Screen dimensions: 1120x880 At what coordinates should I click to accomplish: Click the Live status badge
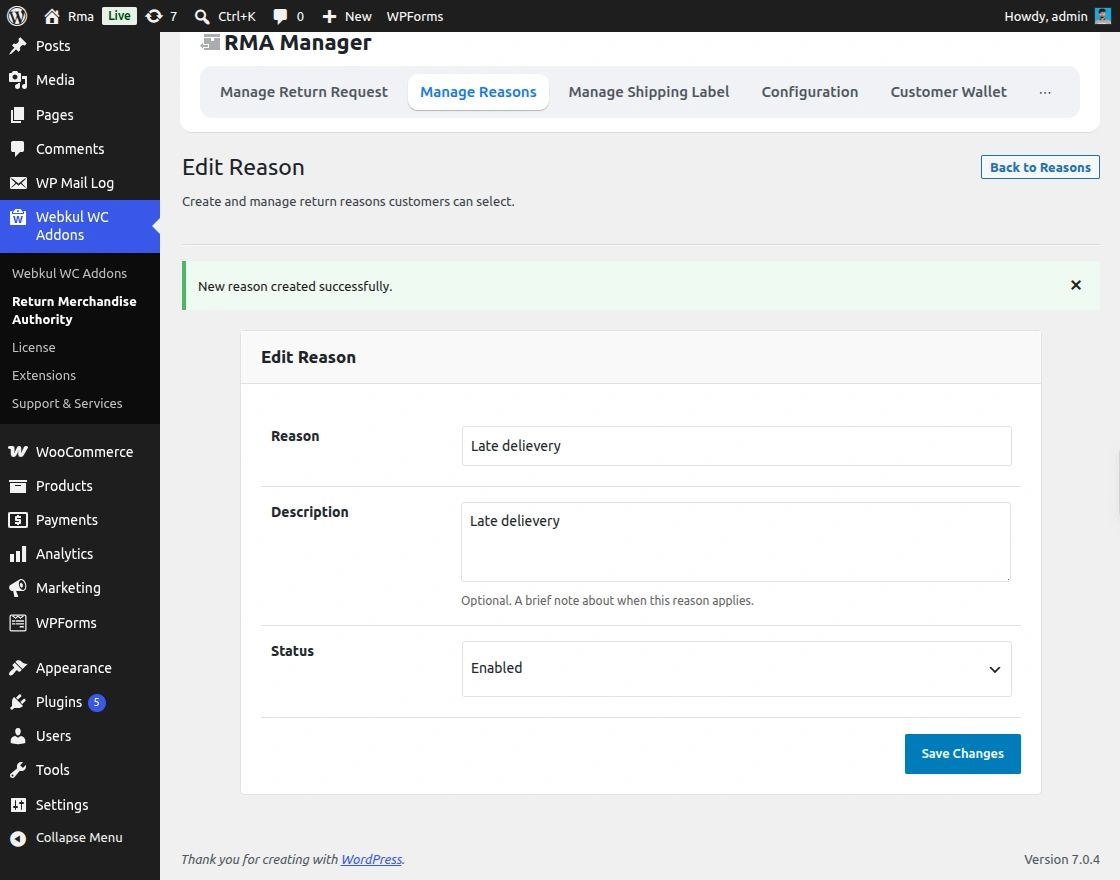[x=119, y=16]
